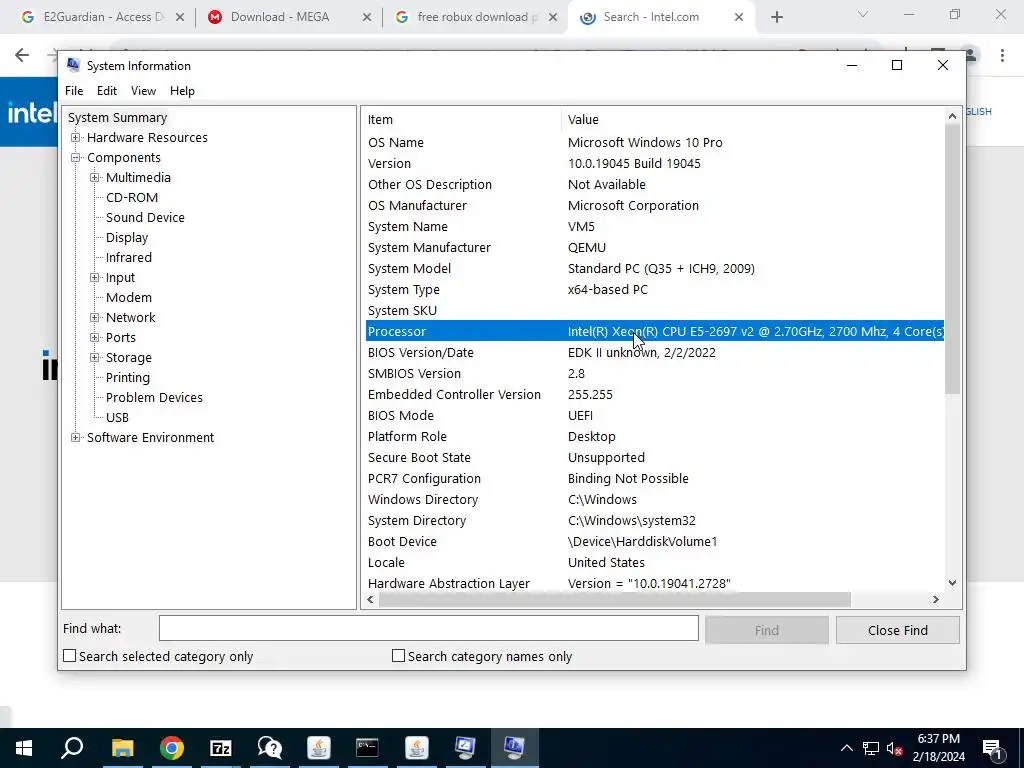Expand Software Environment node
Viewport: 1024px width, 768px height.
[x=76, y=438]
